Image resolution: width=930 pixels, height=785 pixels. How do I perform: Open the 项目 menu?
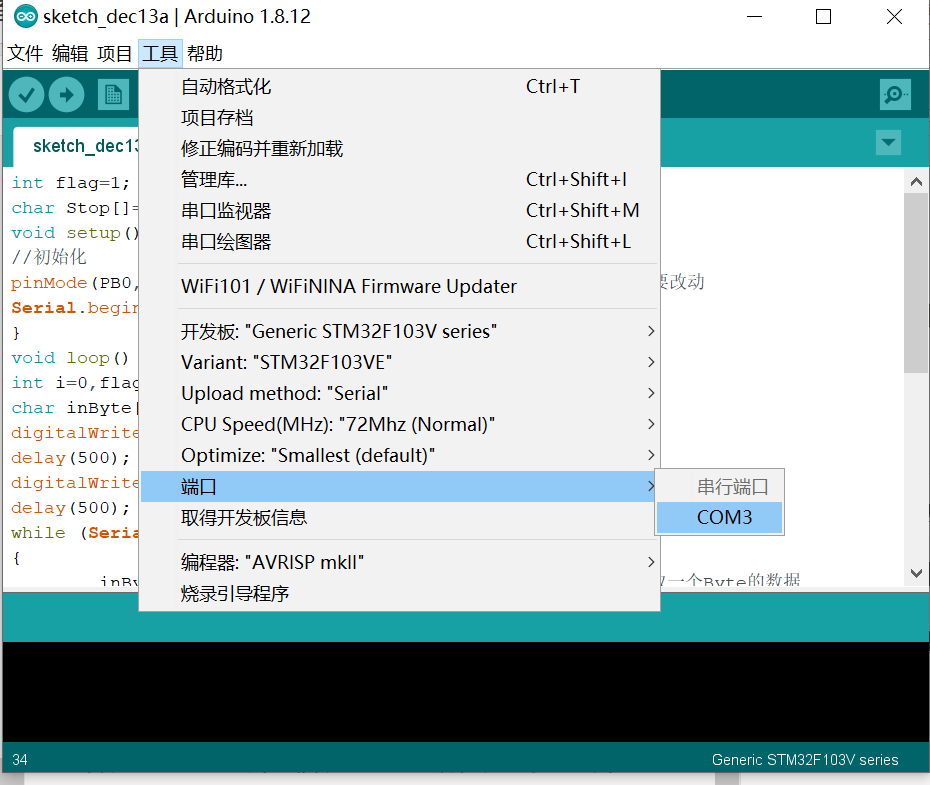[x=114, y=53]
